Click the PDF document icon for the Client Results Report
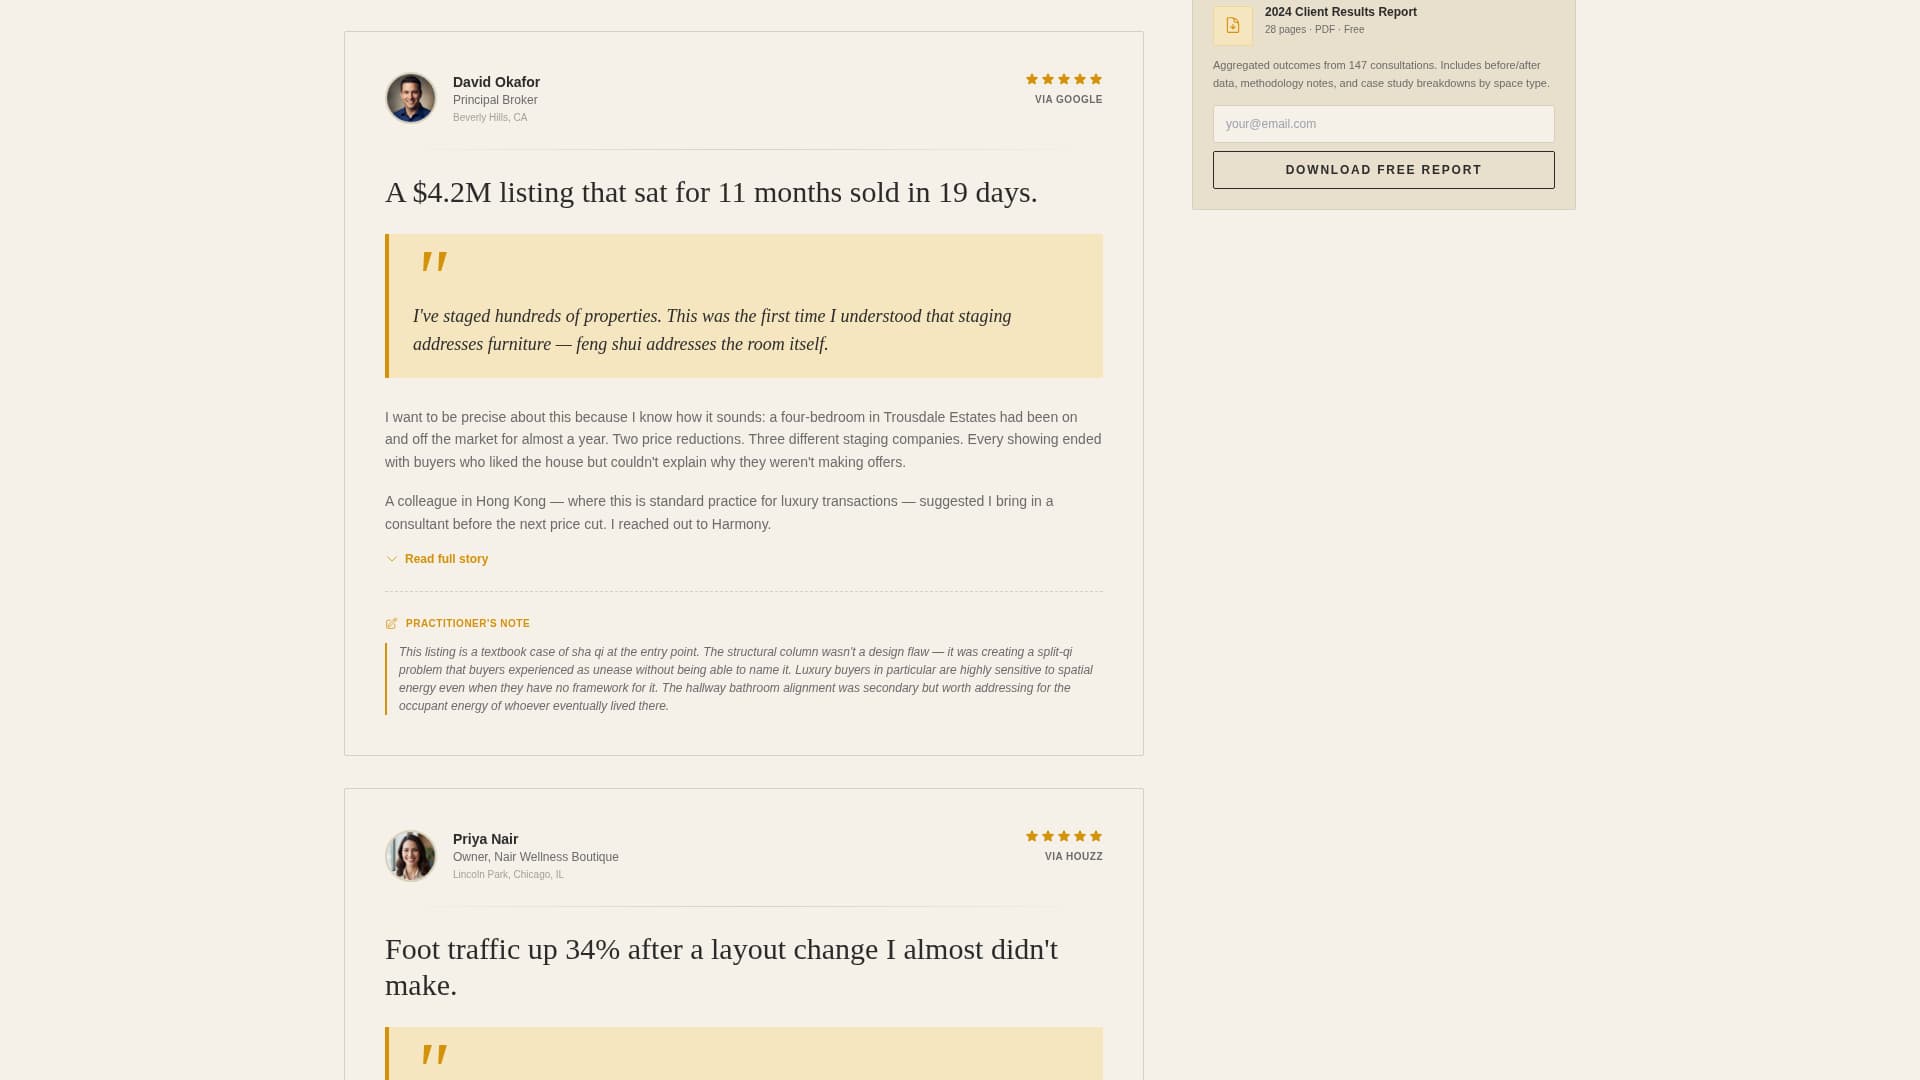The image size is (1920, 1080). (1232, 24)
